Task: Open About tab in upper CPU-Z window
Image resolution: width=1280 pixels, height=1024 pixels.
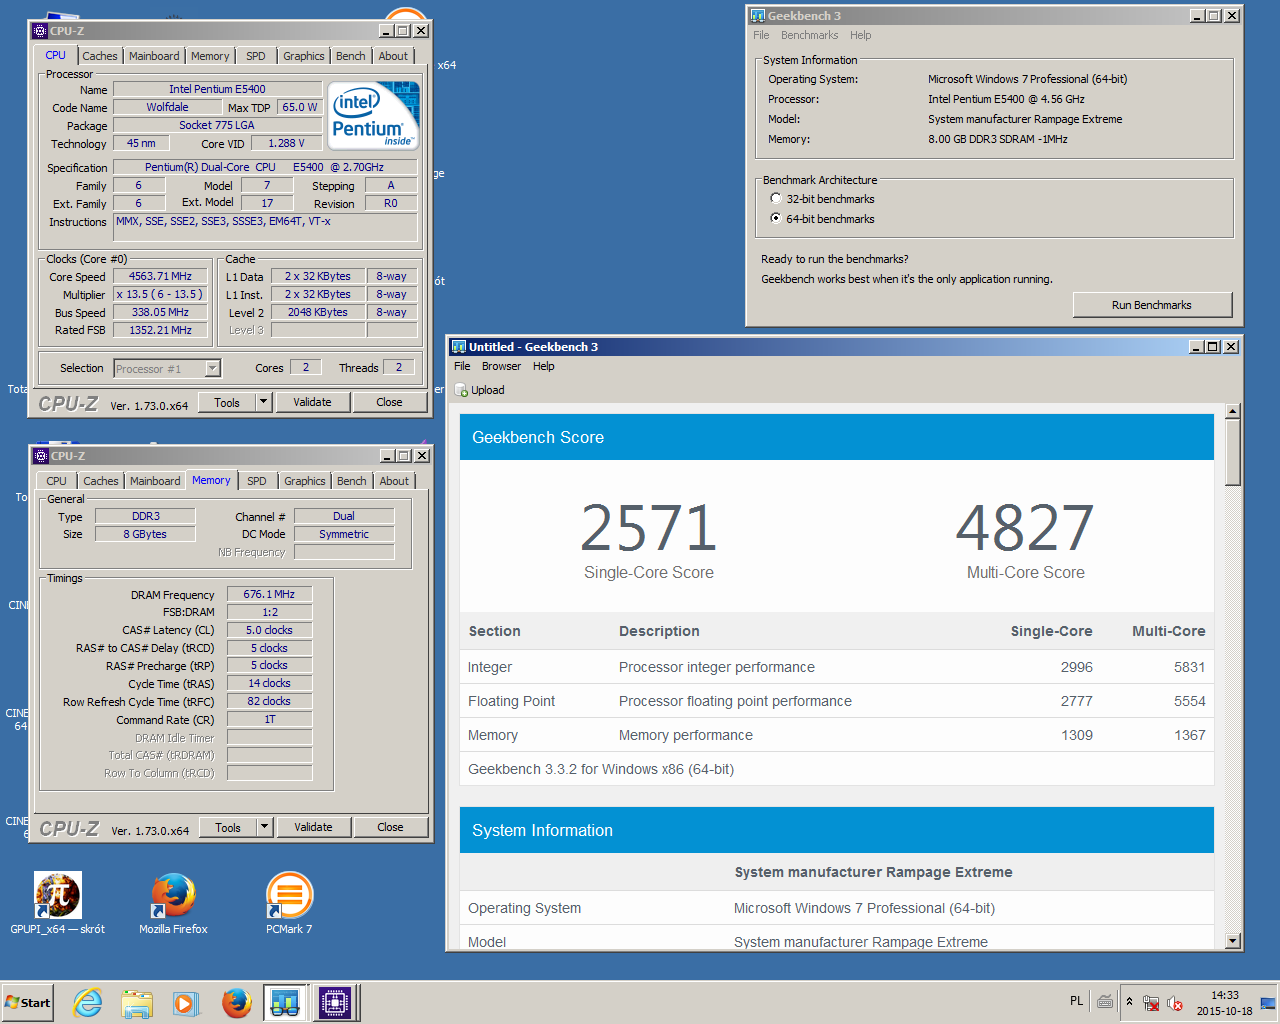Action: (x=393, y=56)
